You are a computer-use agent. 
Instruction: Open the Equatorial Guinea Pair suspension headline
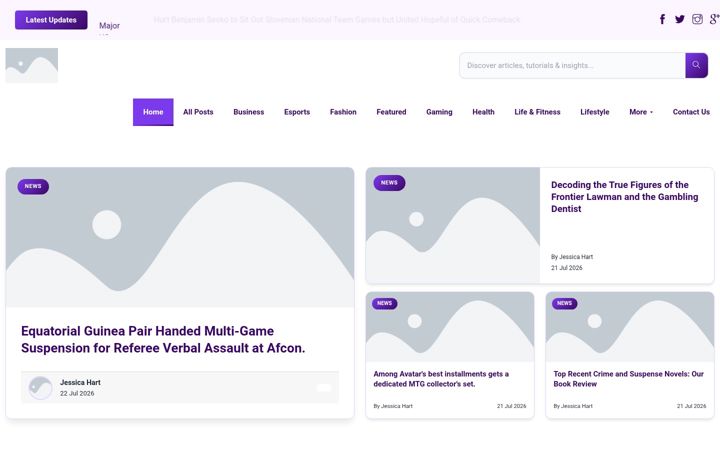tap(163, 339)
